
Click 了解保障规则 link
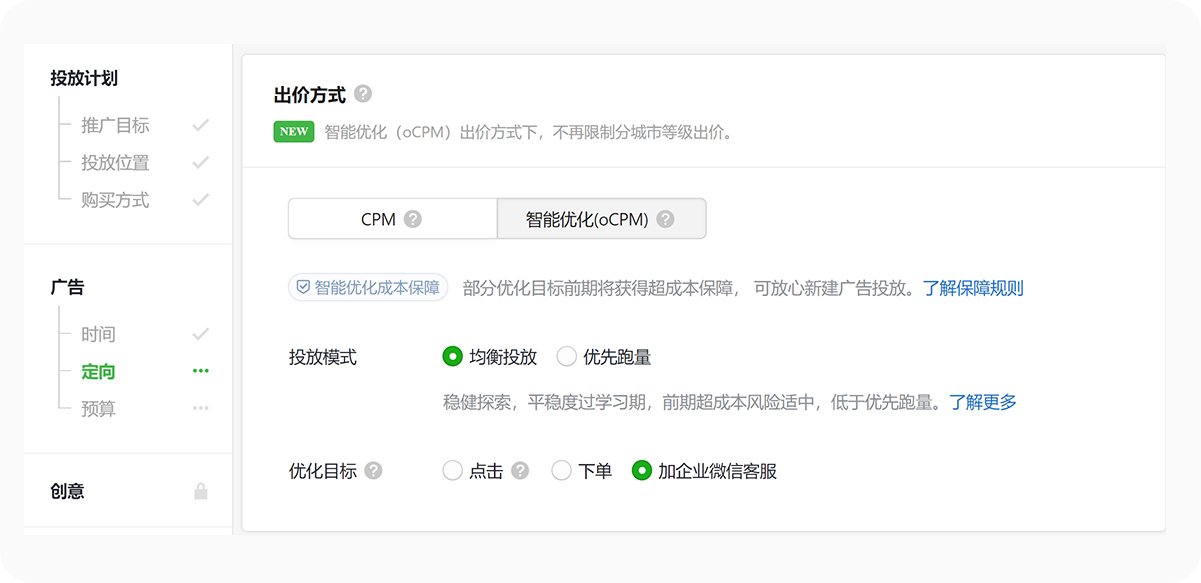973,288
